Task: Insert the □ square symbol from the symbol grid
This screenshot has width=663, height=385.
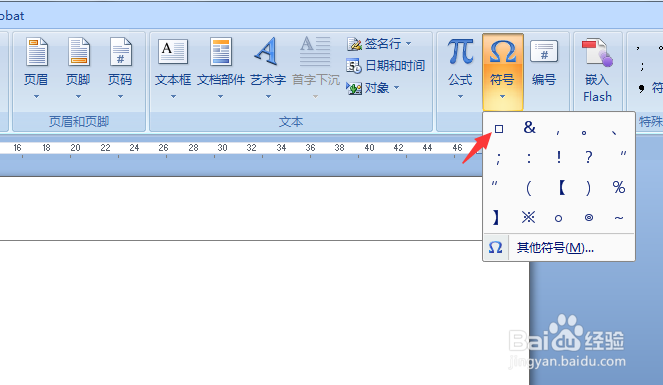Action: click(499, 129)
